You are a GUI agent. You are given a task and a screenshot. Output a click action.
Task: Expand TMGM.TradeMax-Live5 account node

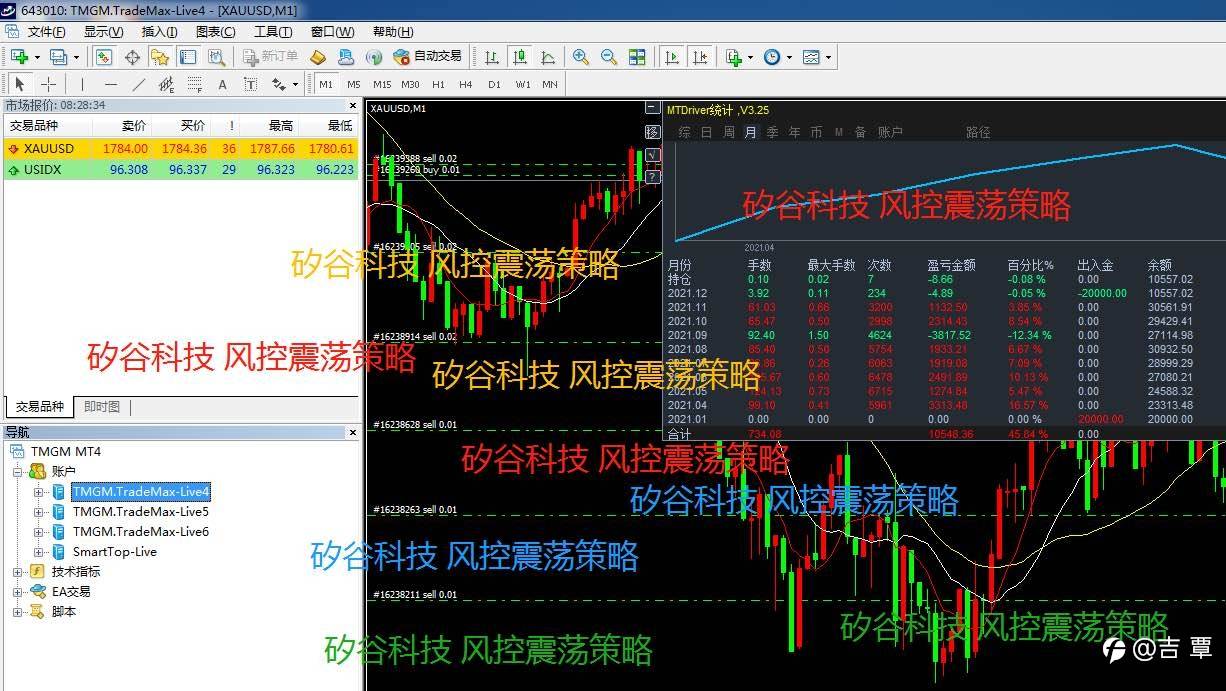tap(39, 512)
